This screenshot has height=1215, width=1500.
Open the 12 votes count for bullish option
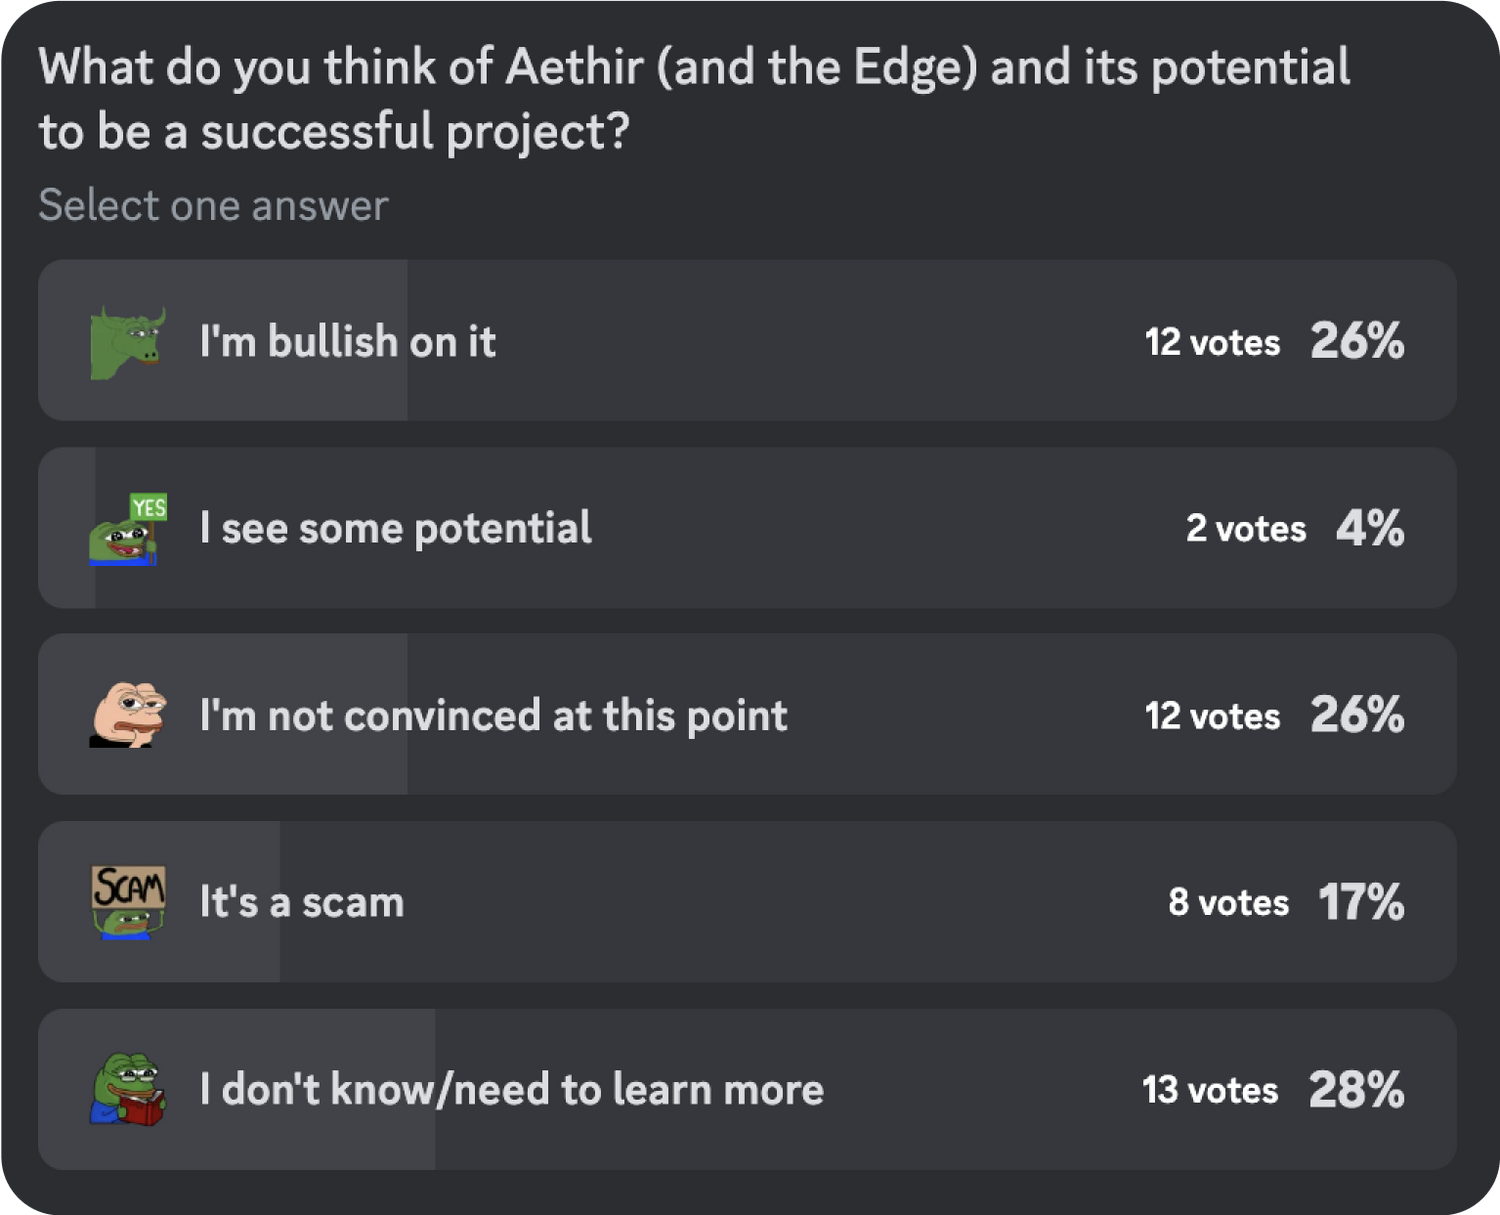1212,343
